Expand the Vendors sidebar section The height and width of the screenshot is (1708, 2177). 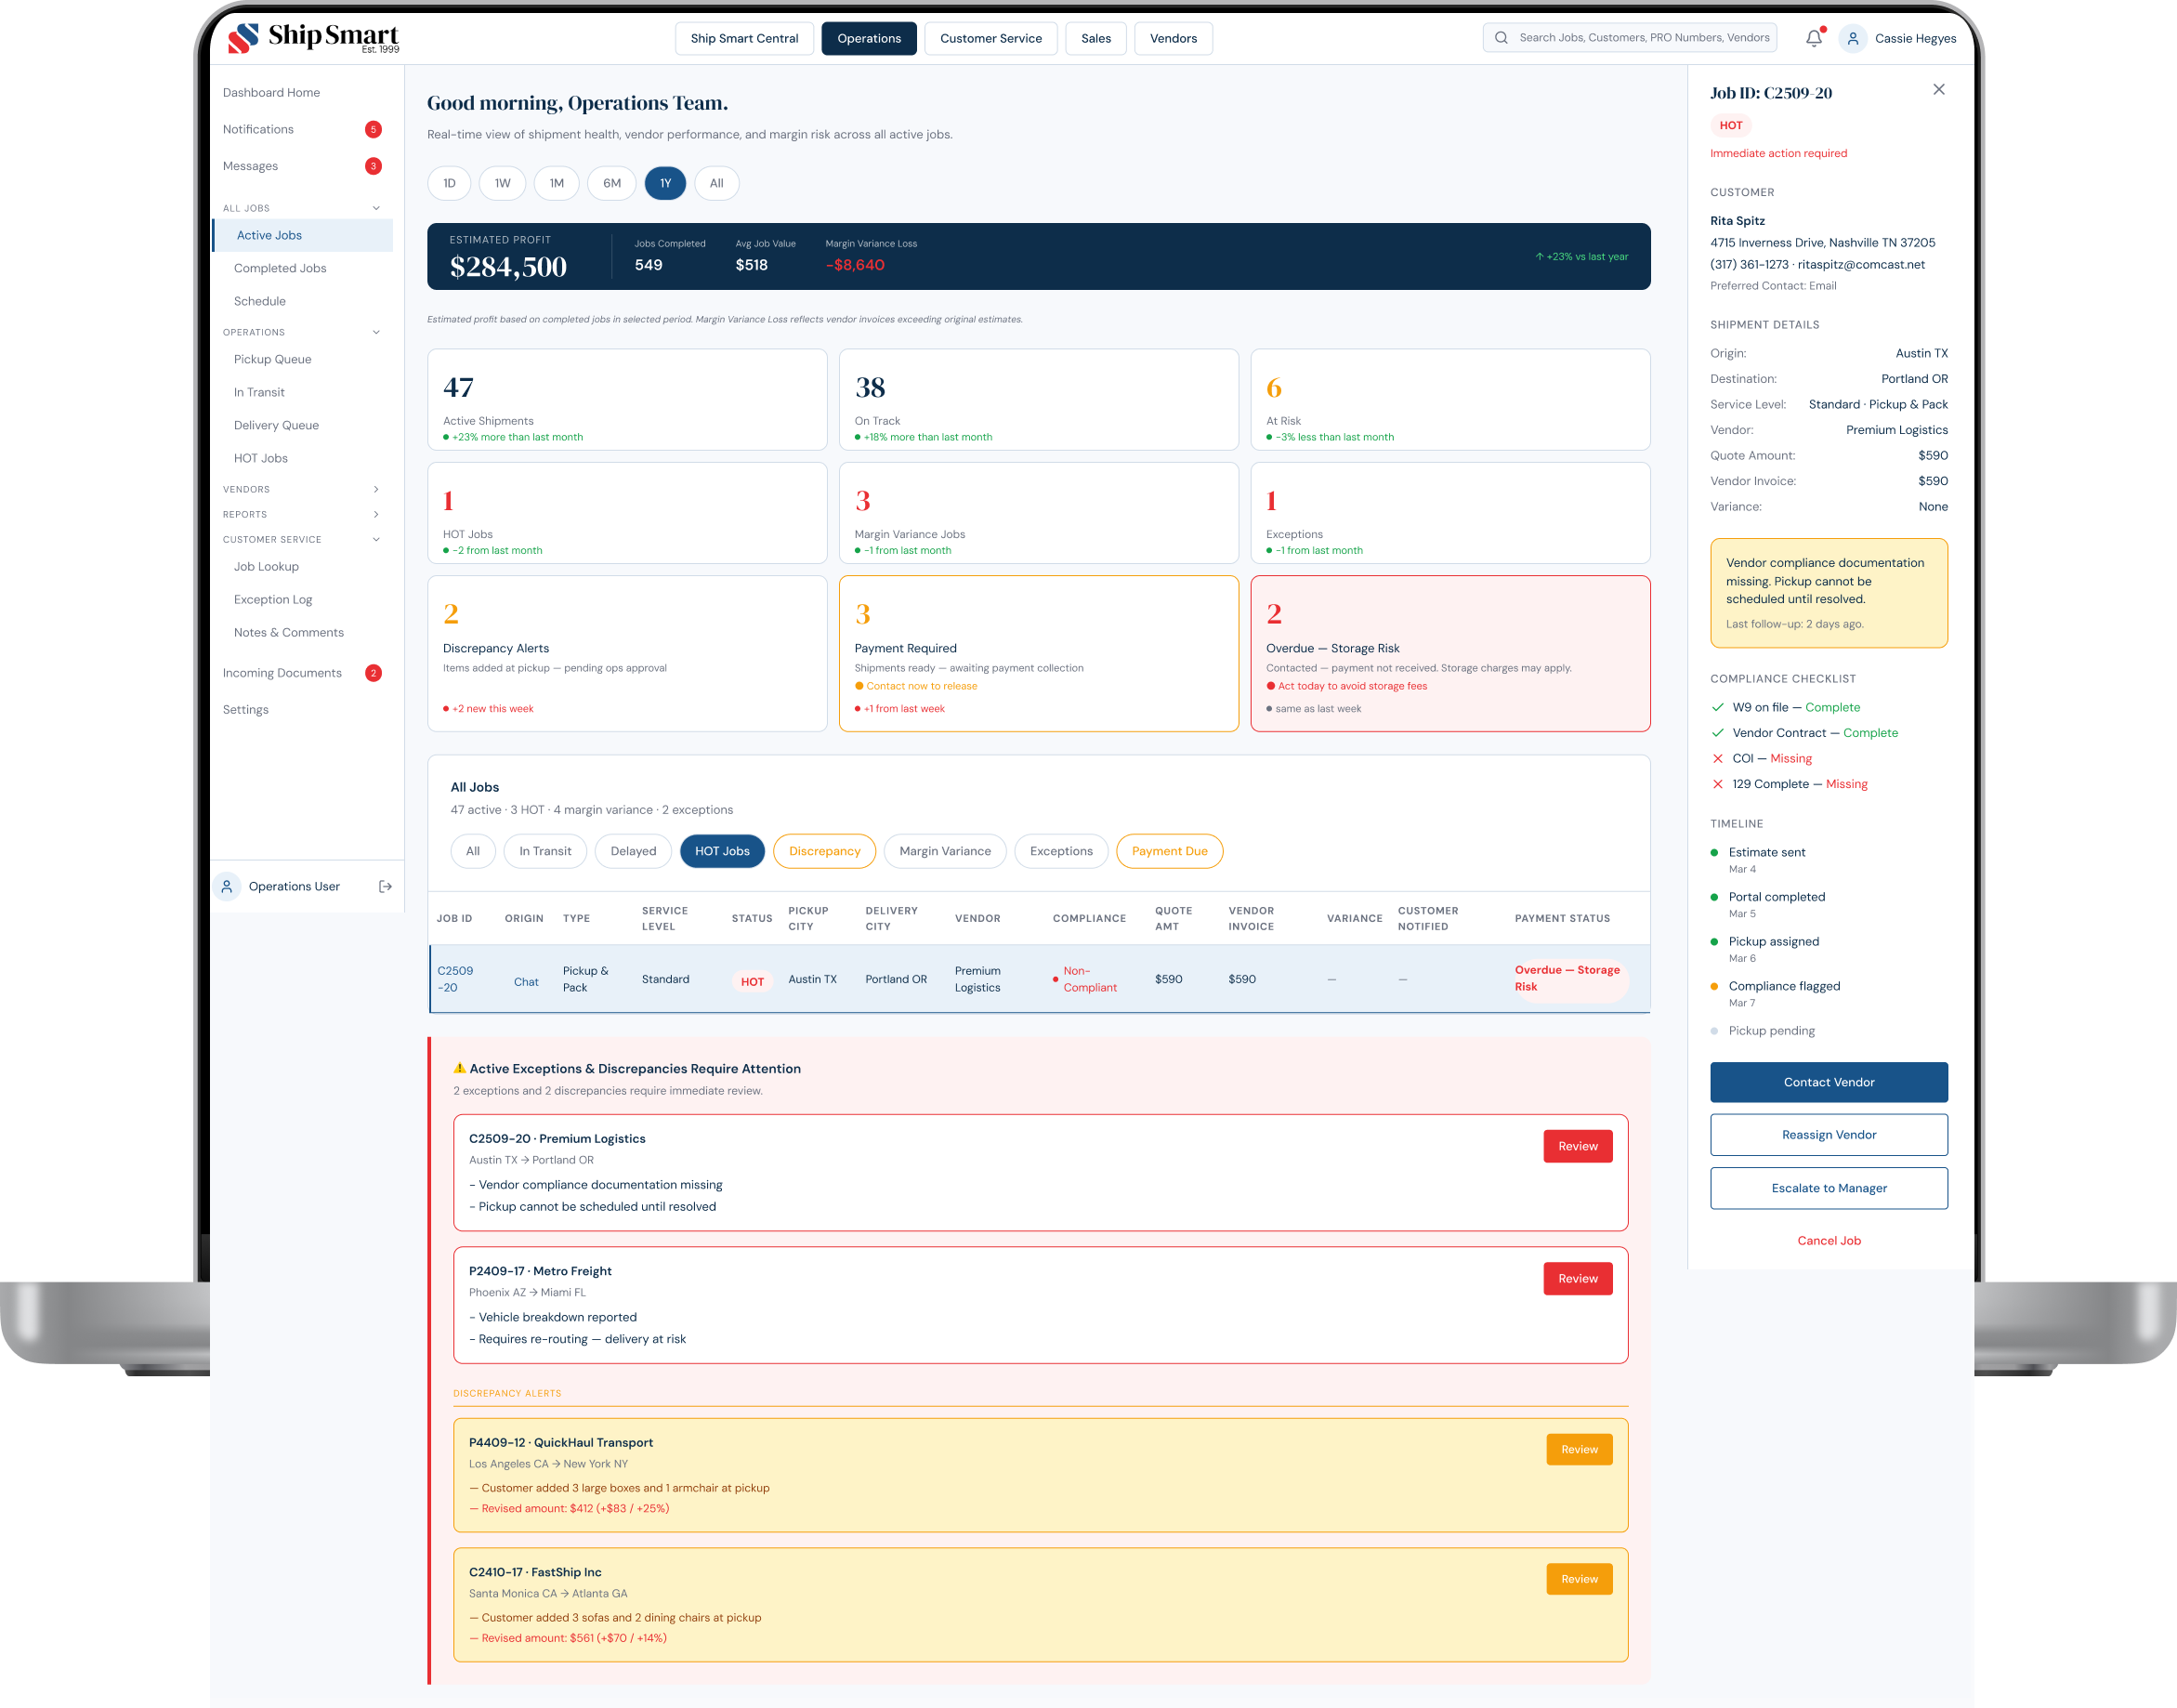(376, 489)
